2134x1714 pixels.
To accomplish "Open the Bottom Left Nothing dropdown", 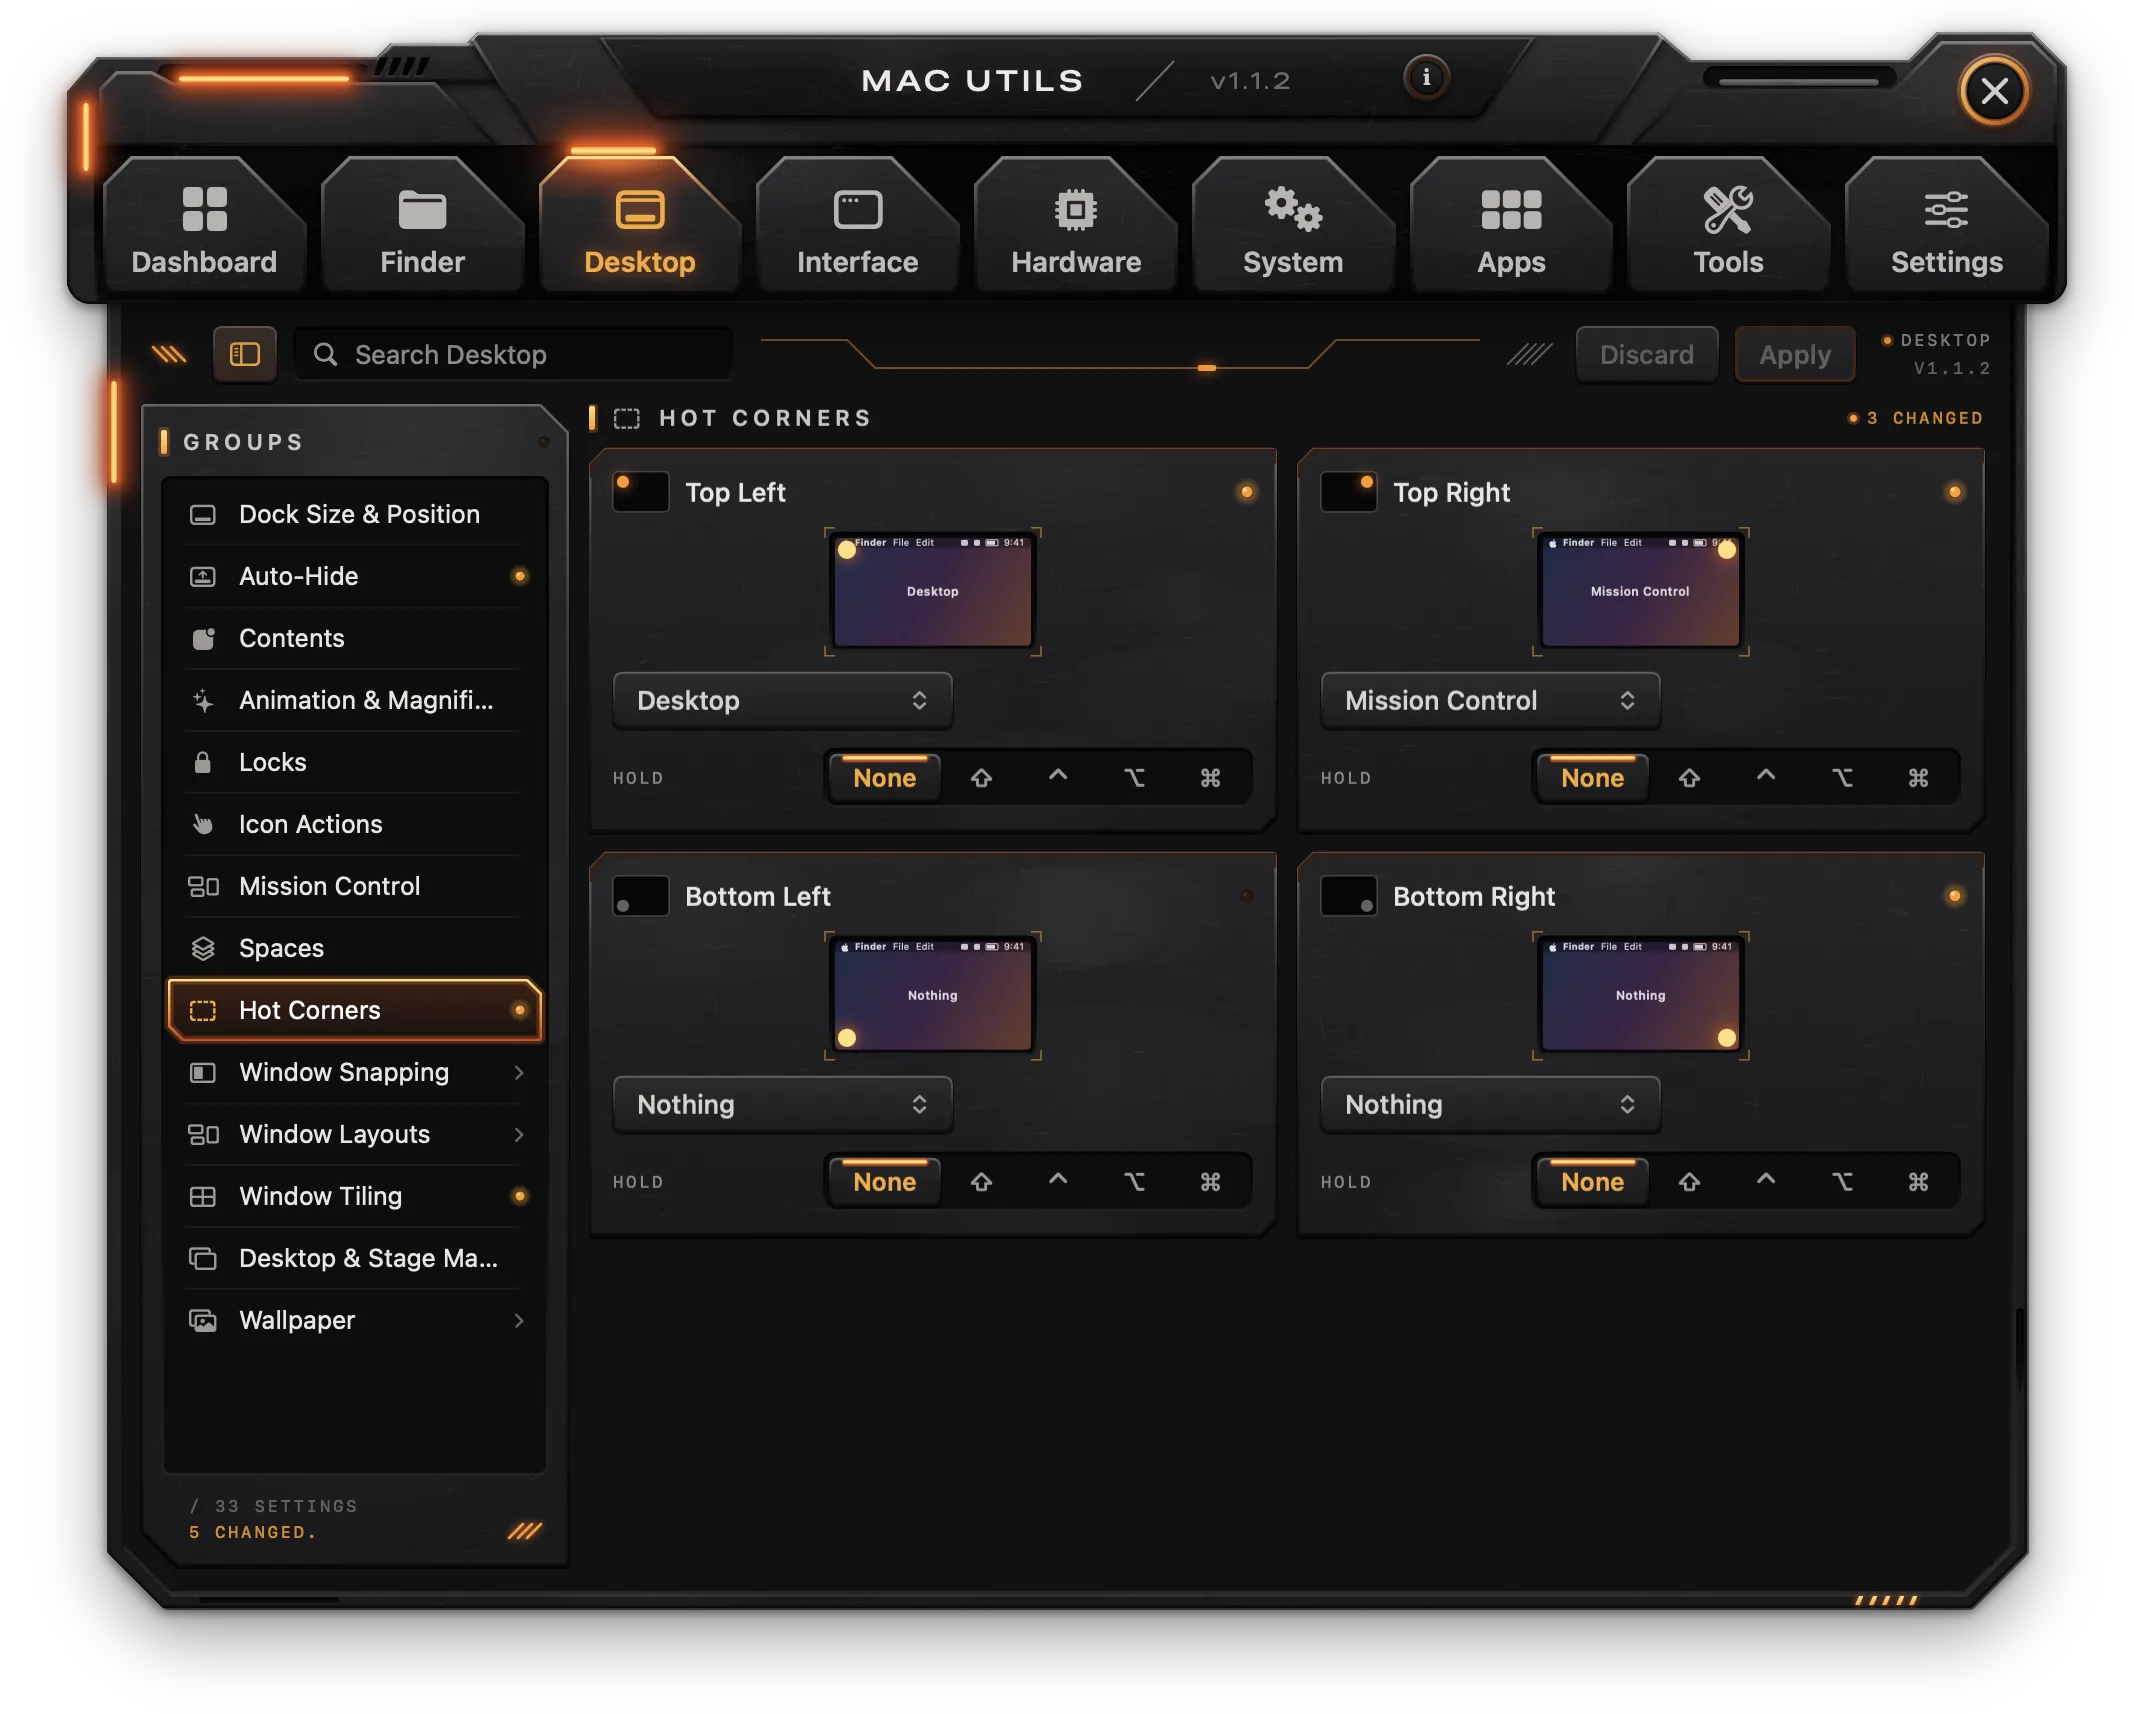I will point(782,1104).
